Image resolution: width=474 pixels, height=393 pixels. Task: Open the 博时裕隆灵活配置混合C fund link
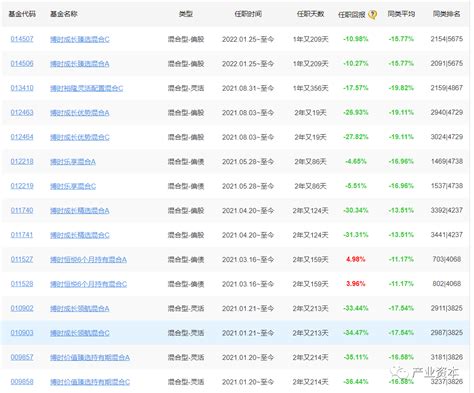pyautogui.click(x=87, y=88)
